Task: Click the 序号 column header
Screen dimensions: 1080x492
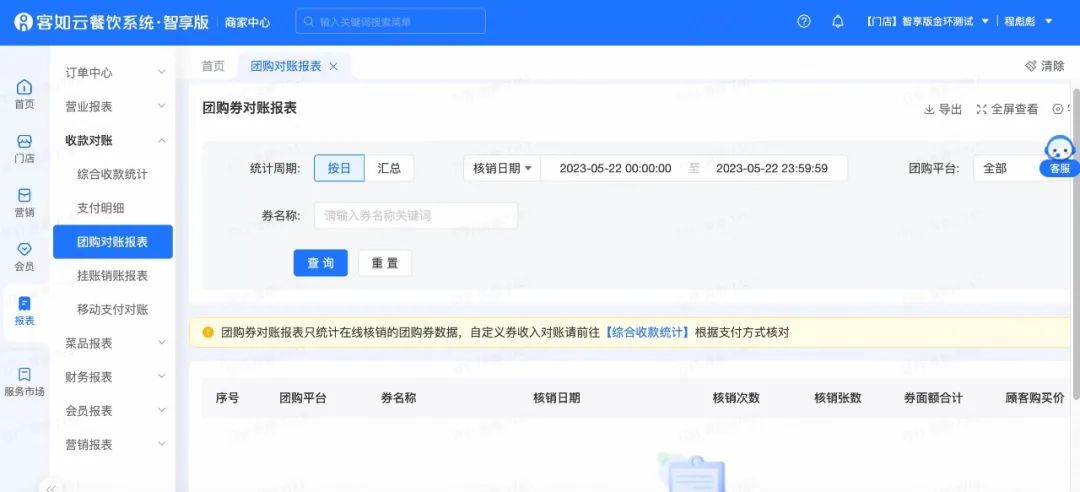Action: click(x=227, y=398)
